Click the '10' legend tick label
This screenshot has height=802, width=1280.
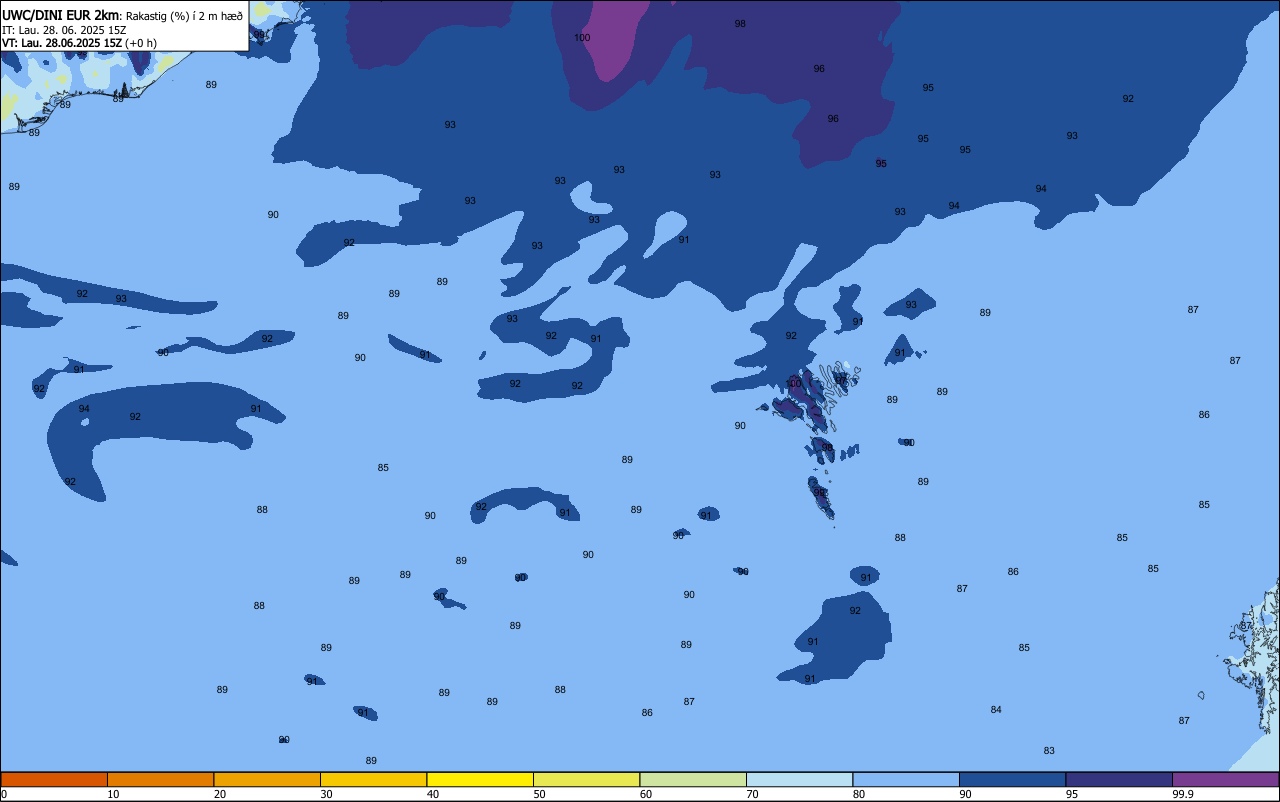pyautogui.click(x=113, y=794)
